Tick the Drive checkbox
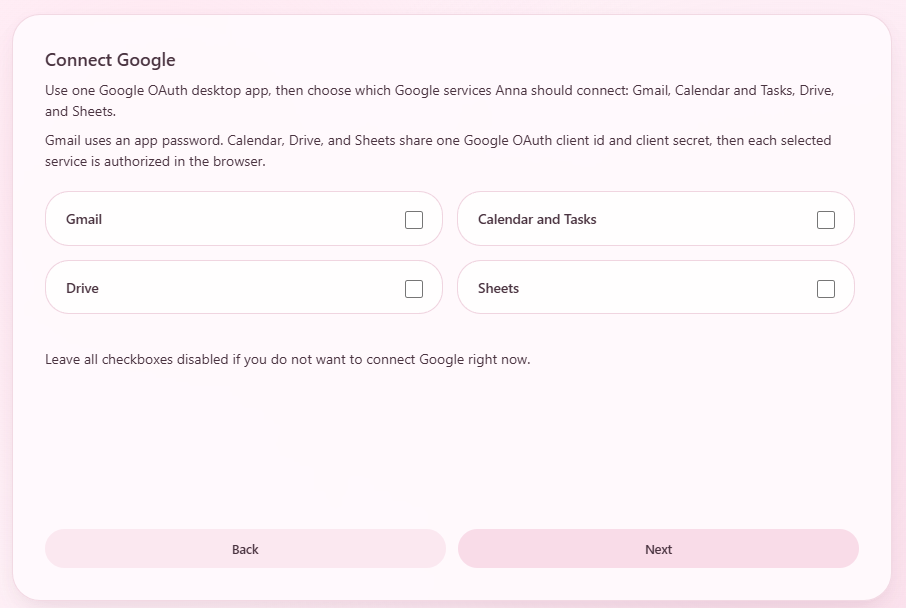 coord(414,289)
